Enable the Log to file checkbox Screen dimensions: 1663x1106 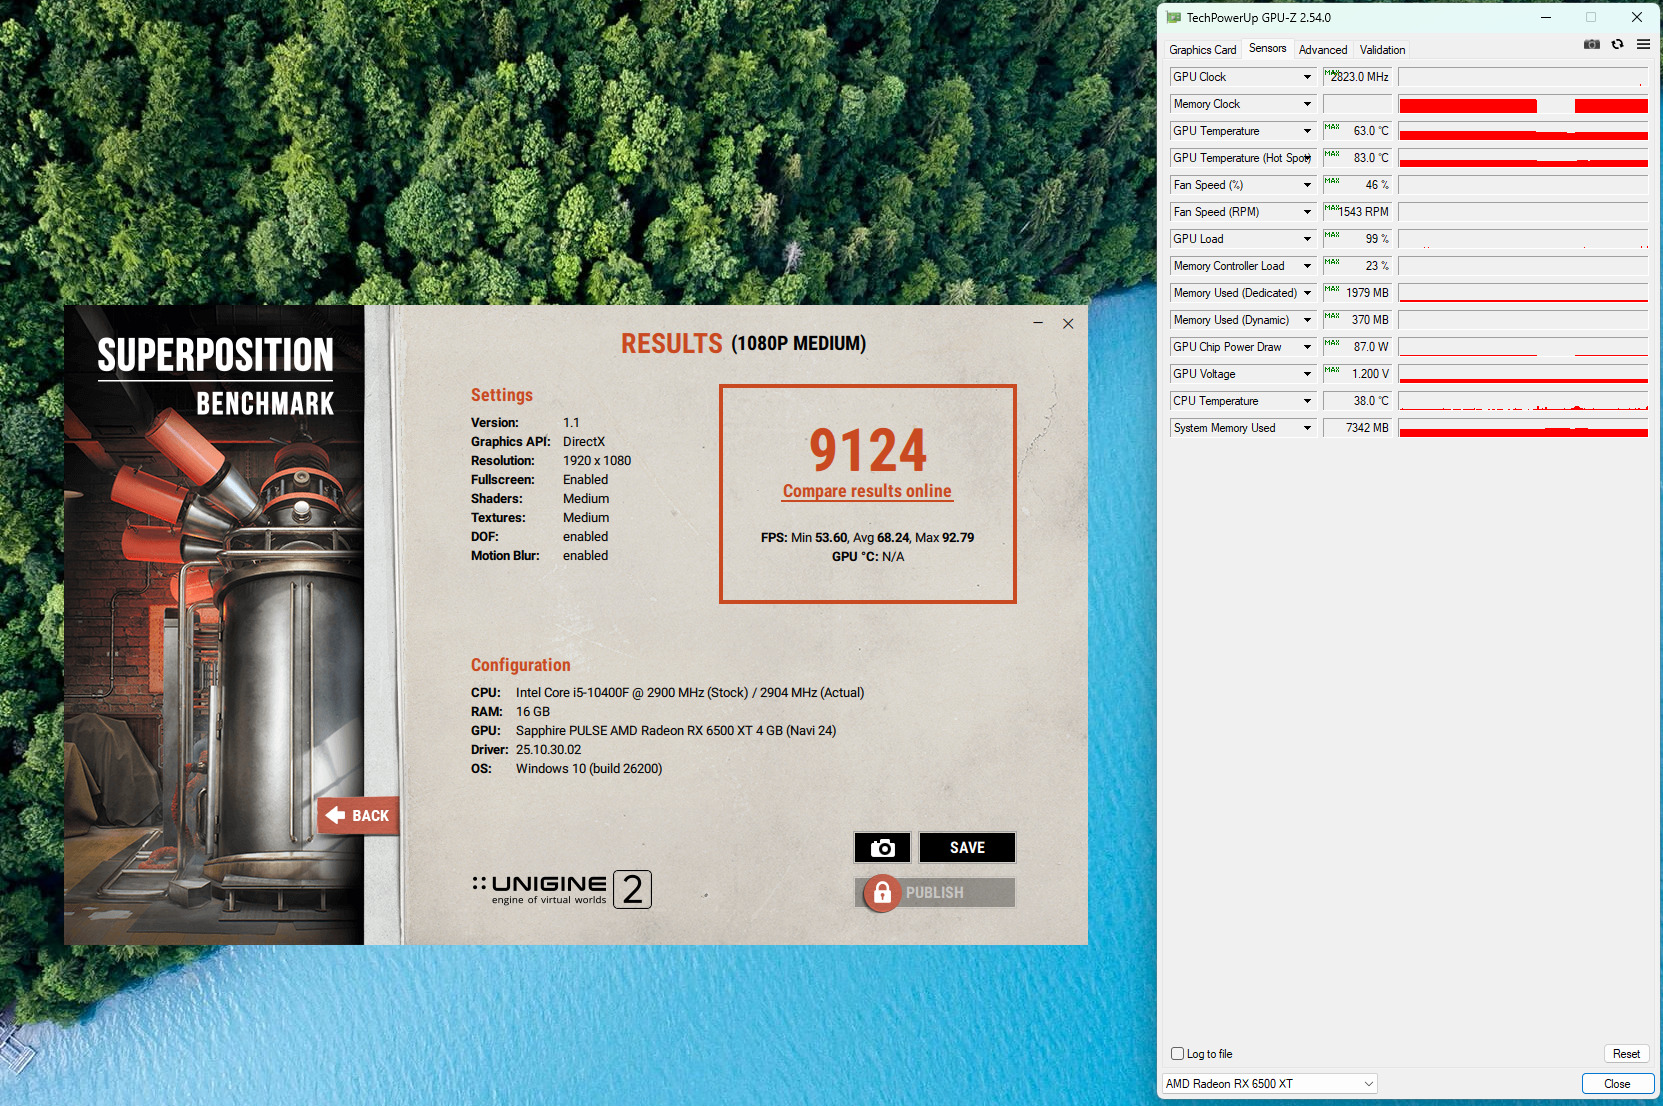1177,1053
